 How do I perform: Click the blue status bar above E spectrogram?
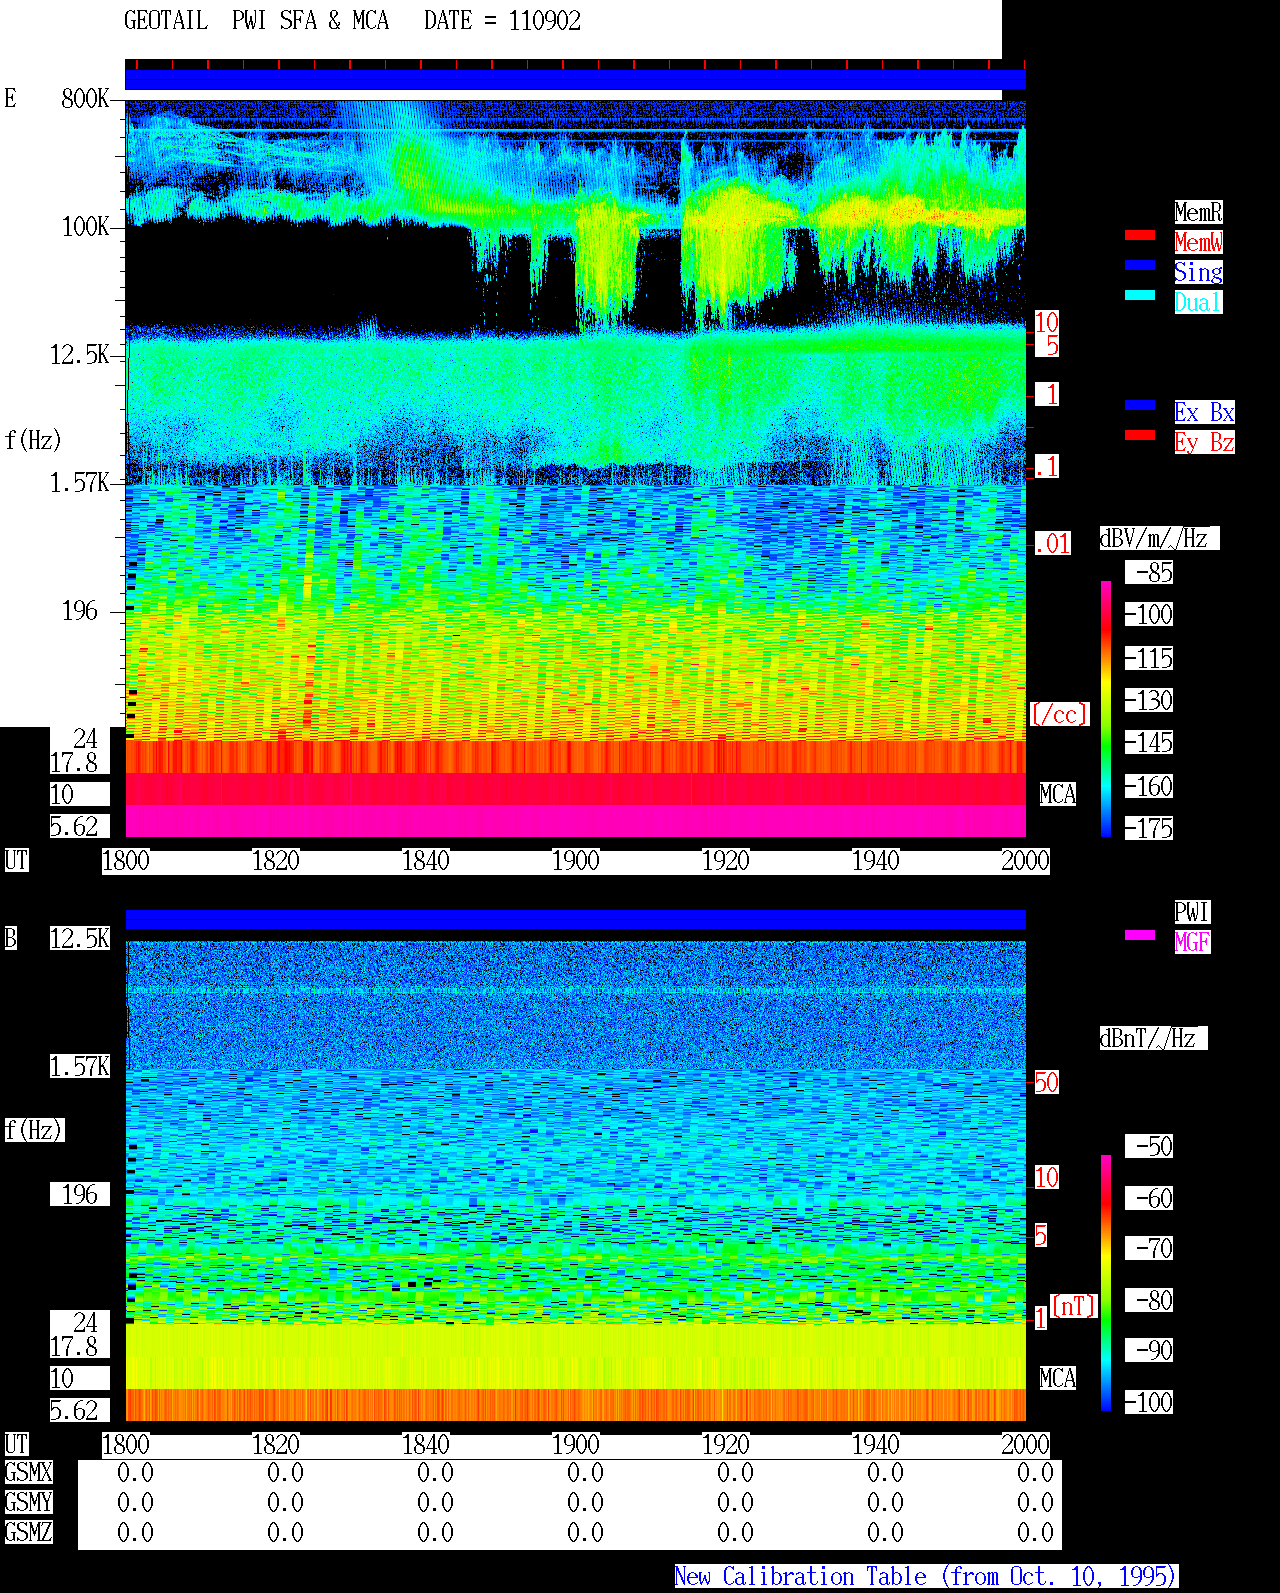[x=575, y=80]
